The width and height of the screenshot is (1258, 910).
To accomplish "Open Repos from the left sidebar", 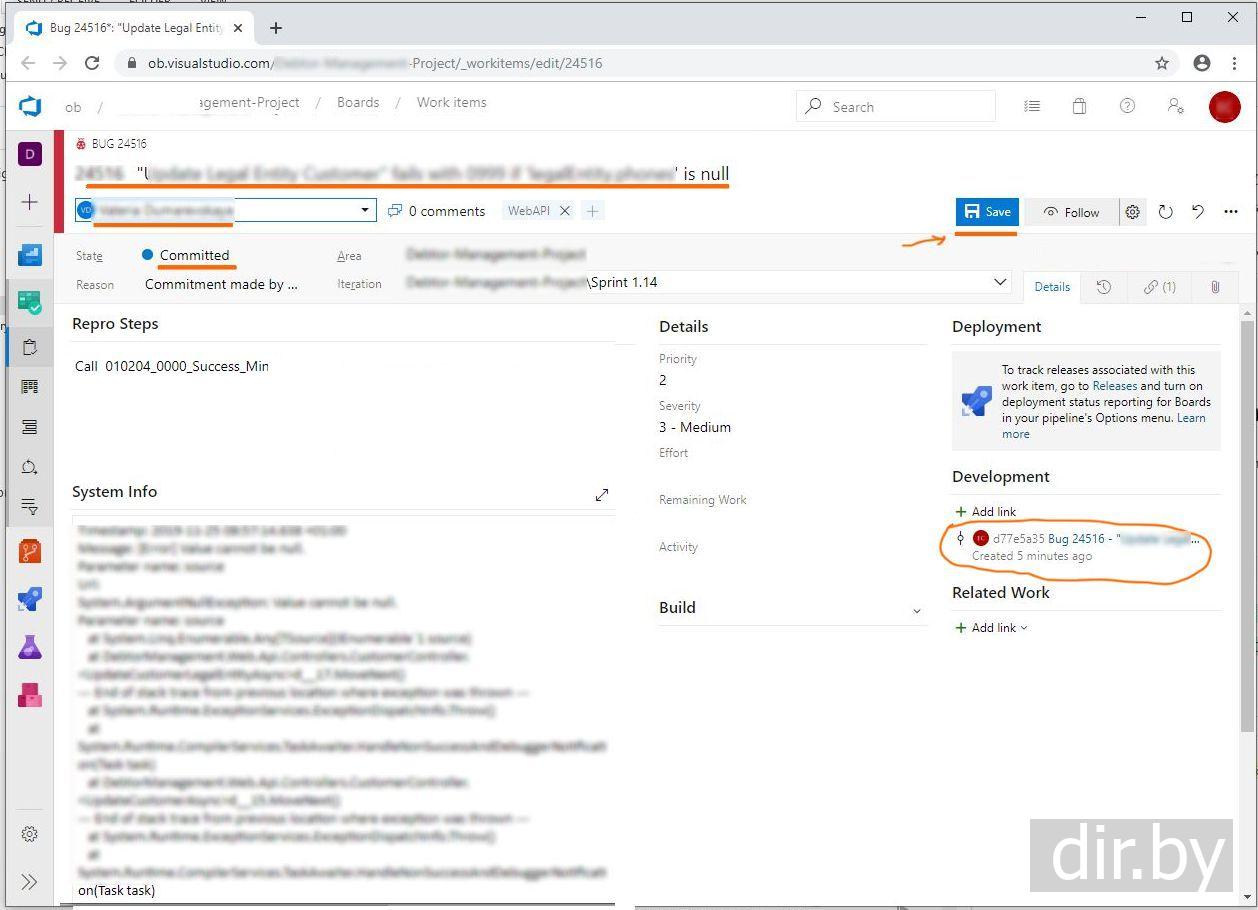I will (x=30, y=551).
